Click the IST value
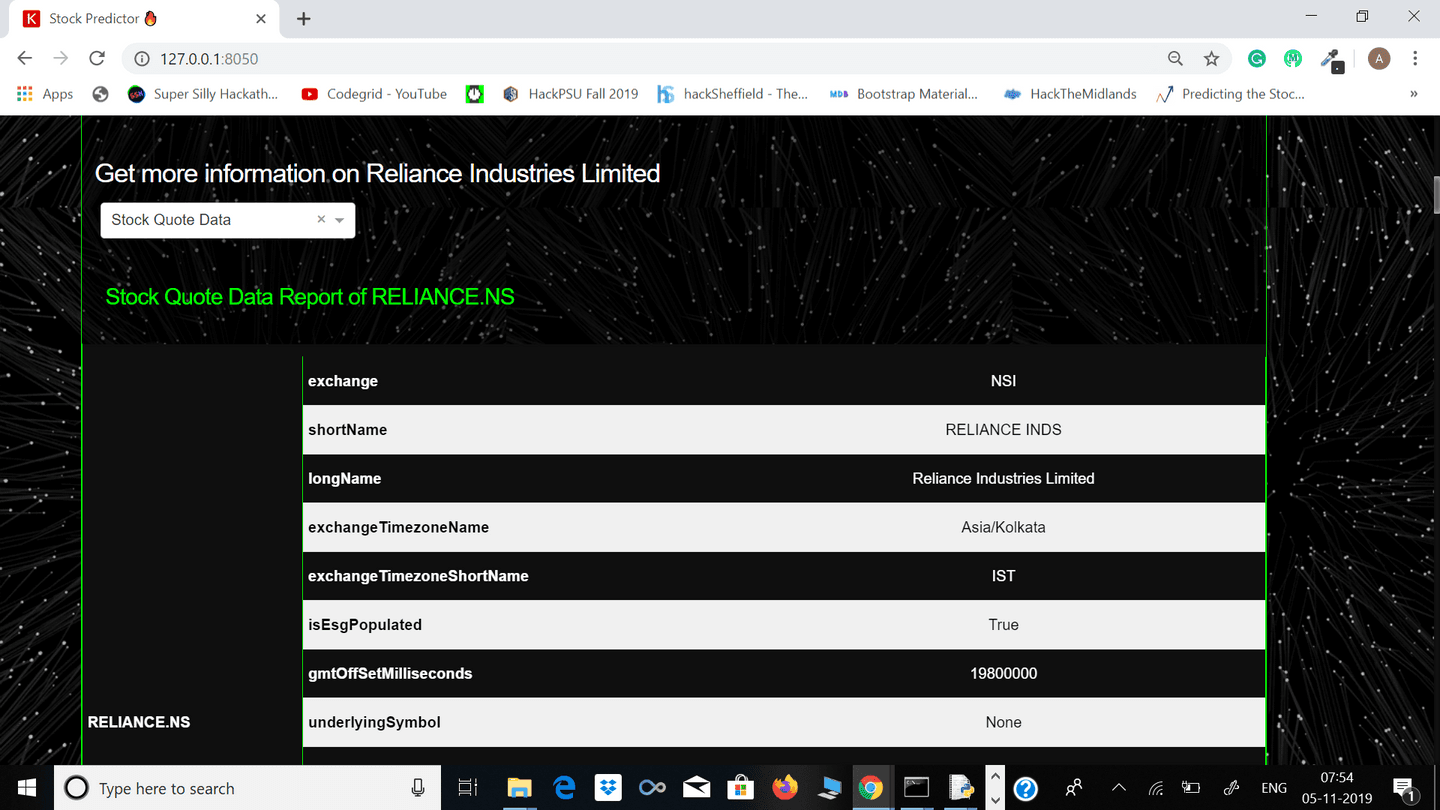Viewport: 1440px width, 810px height. (1003, 576)
